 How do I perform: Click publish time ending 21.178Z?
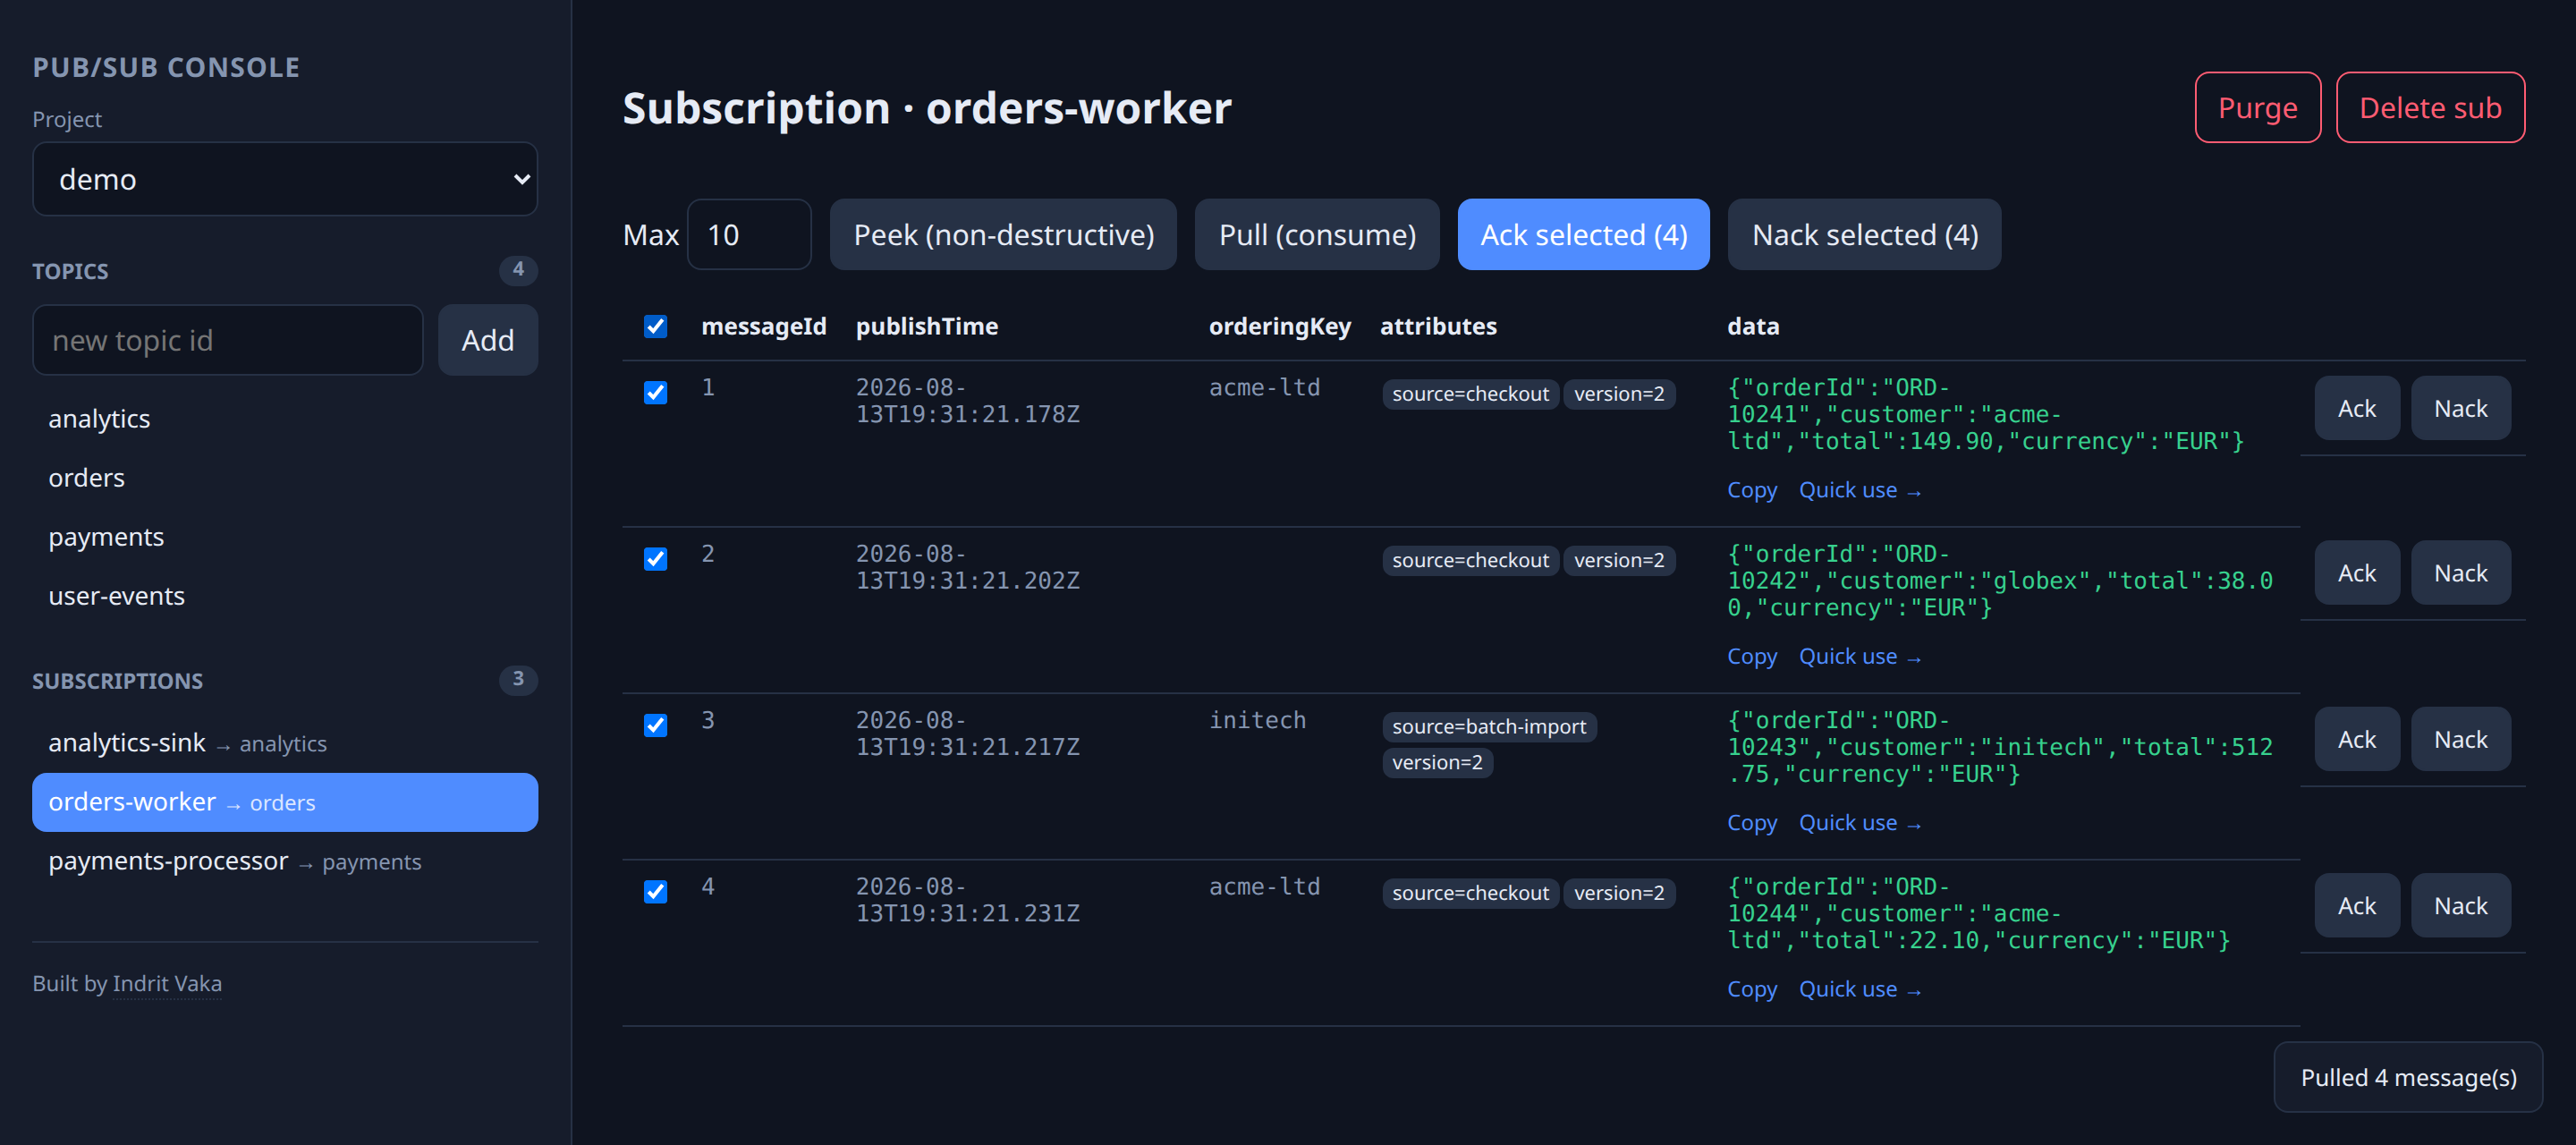967,400
